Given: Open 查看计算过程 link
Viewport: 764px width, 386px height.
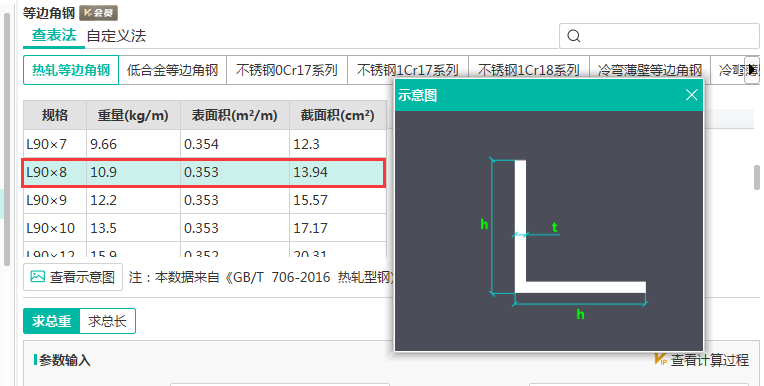Looking at the screenshot, I should click(709, 360).
